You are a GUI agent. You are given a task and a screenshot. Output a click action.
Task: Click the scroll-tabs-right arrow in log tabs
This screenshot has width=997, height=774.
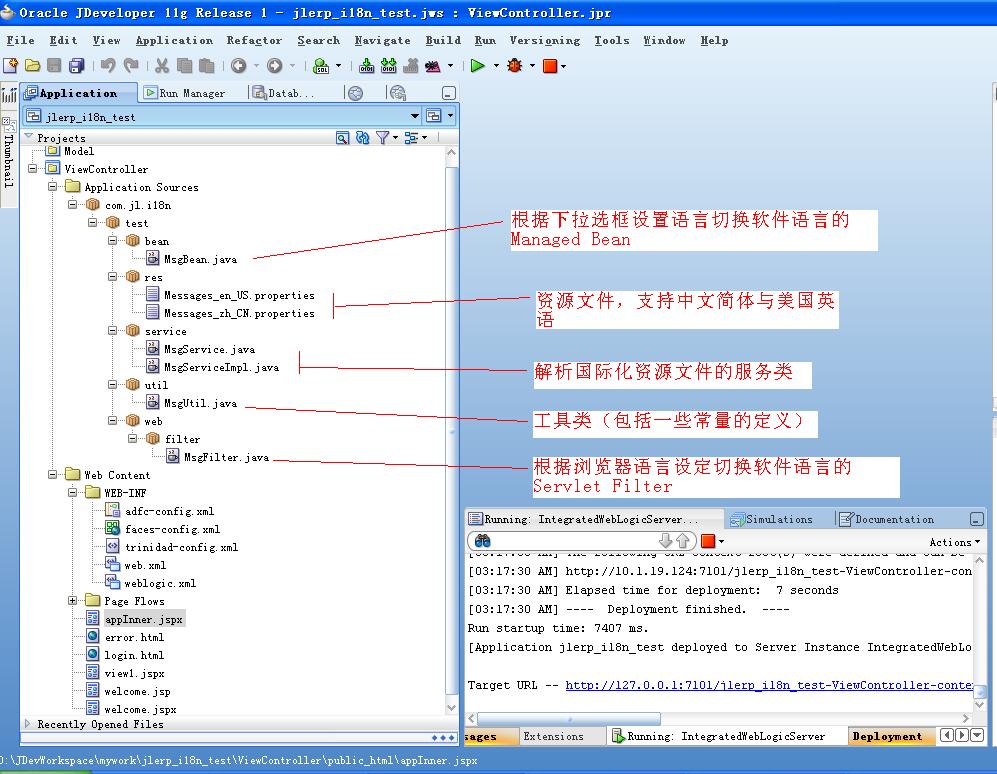[x=962, y=735]
